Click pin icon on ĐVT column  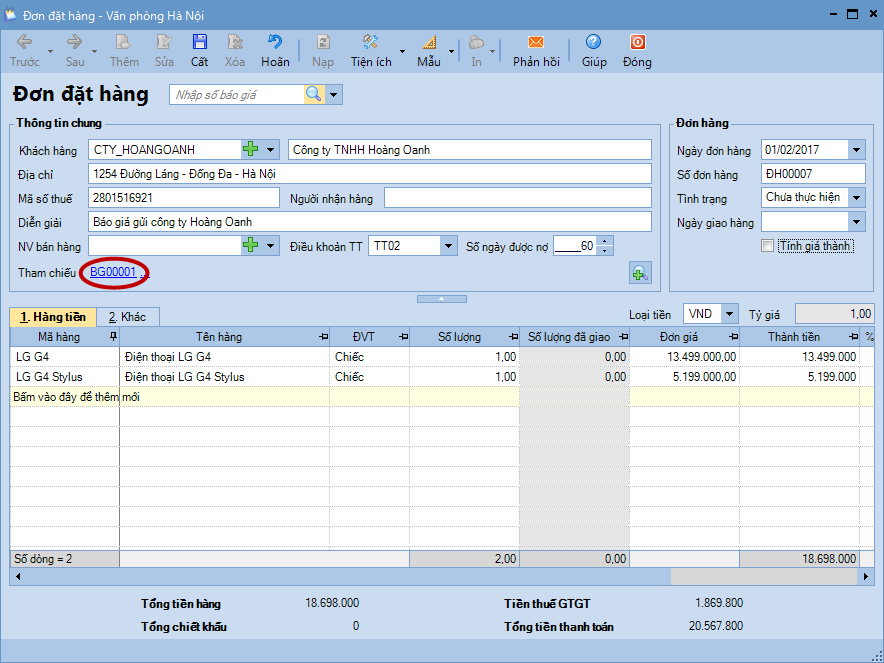(x=403, y=337)
